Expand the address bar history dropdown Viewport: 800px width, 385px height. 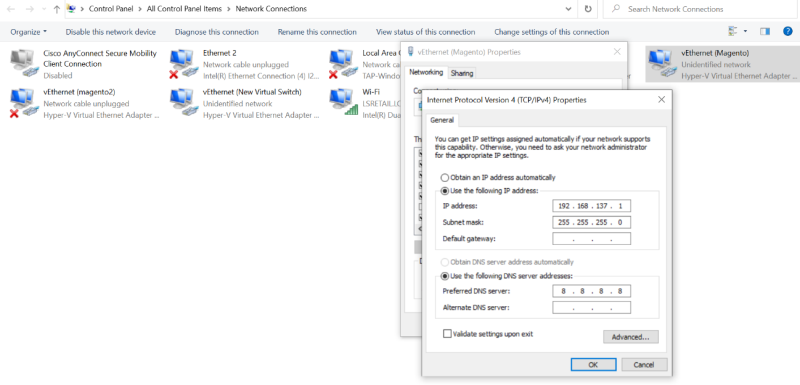569,9
